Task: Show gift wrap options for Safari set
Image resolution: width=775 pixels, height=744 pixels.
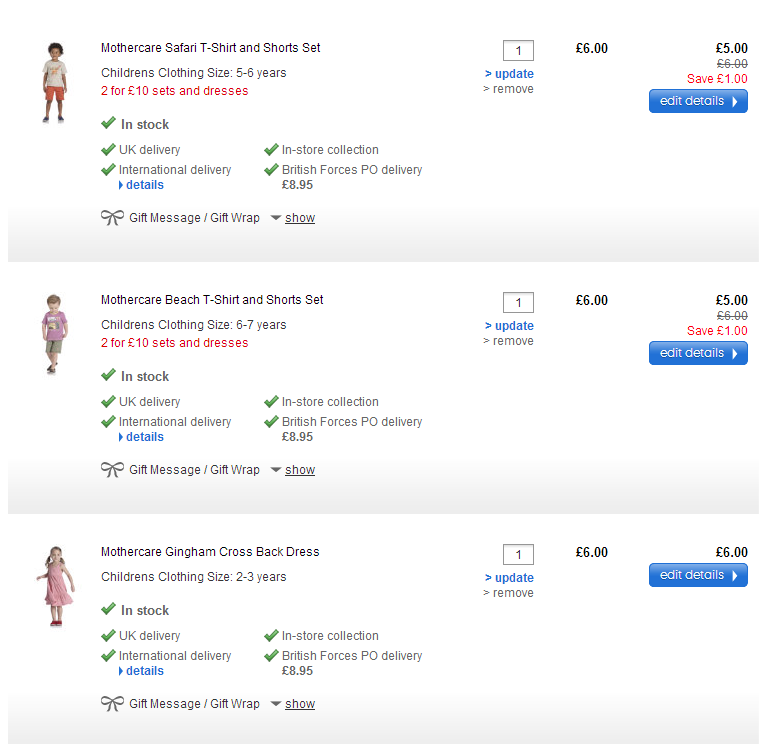Action: tap(299, 218)
